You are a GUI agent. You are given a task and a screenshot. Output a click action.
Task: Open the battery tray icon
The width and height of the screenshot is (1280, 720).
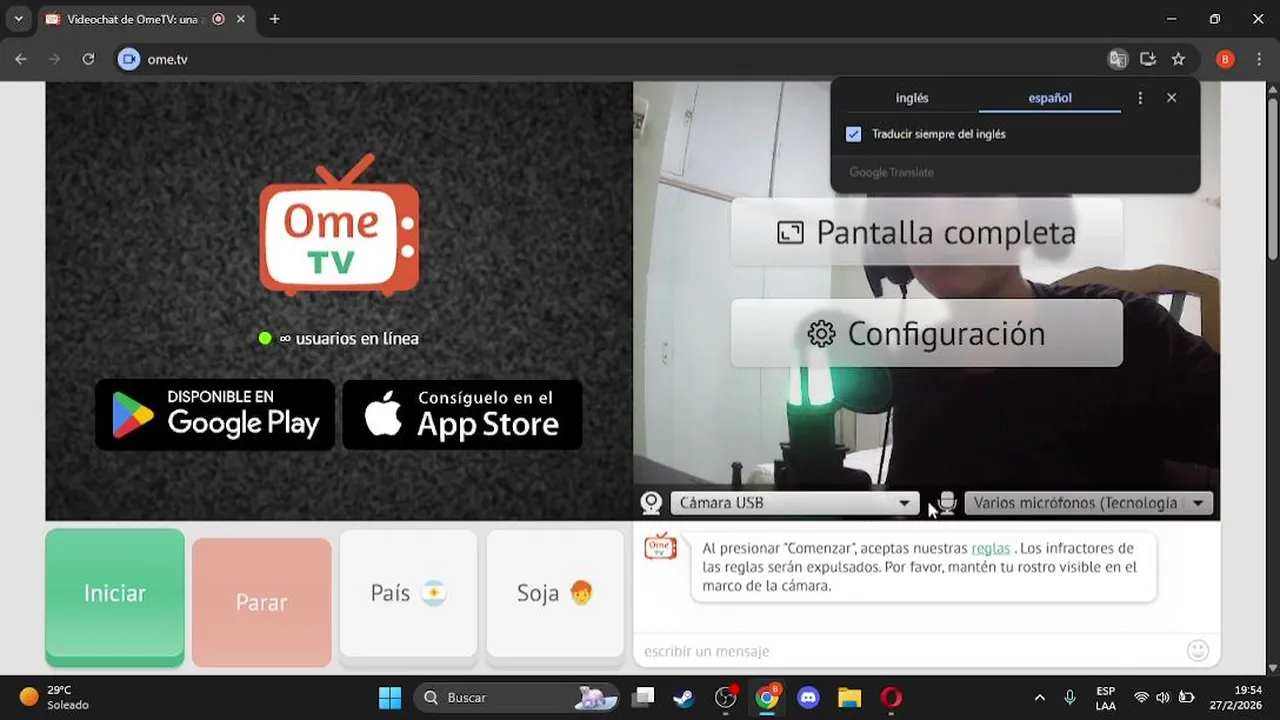(1187, 697)
